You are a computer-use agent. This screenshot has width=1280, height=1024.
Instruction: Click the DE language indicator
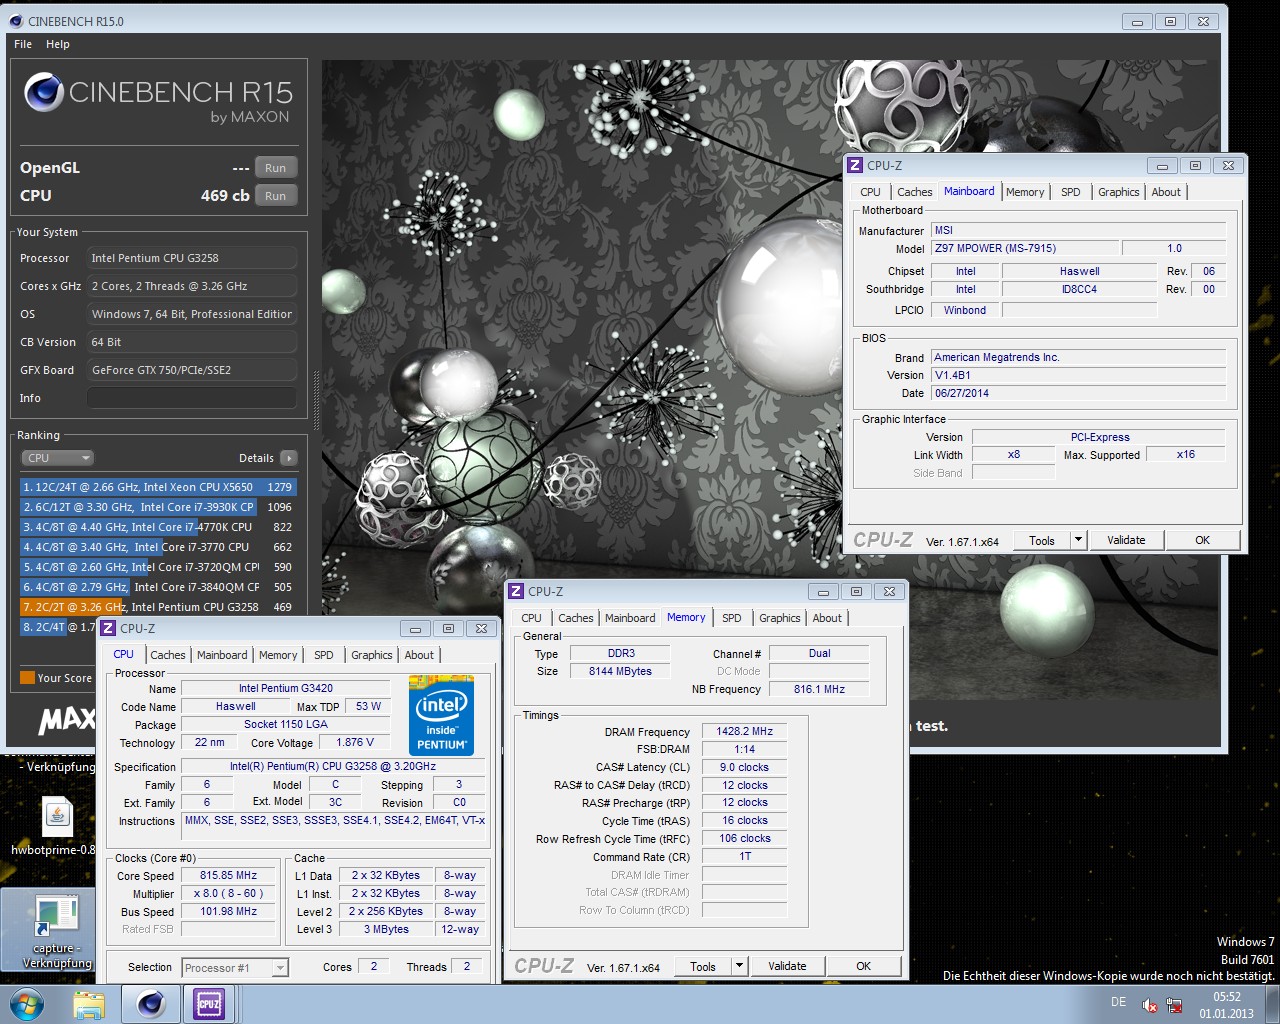1118,1002
